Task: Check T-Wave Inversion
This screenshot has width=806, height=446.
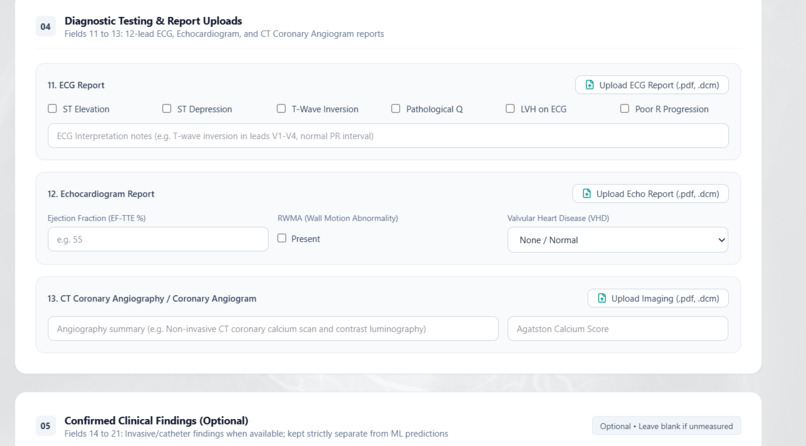Action: (x=281, y=108)
